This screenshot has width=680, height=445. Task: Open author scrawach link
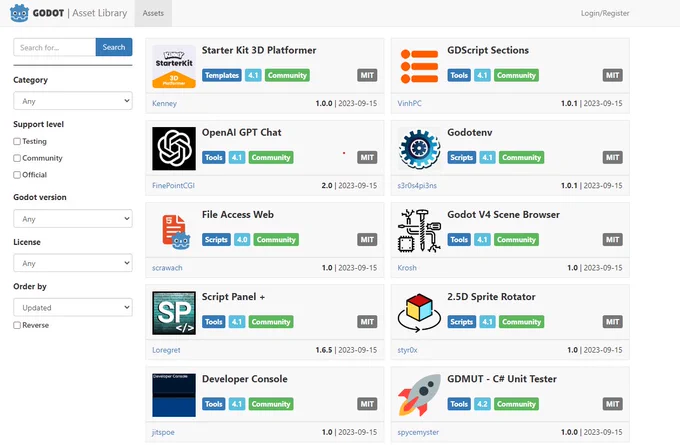[x=167, y=268]
